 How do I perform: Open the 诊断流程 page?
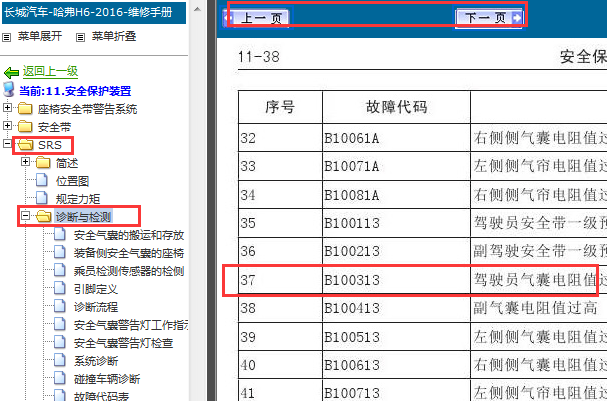pyautogui.click(x=96, y=307)
